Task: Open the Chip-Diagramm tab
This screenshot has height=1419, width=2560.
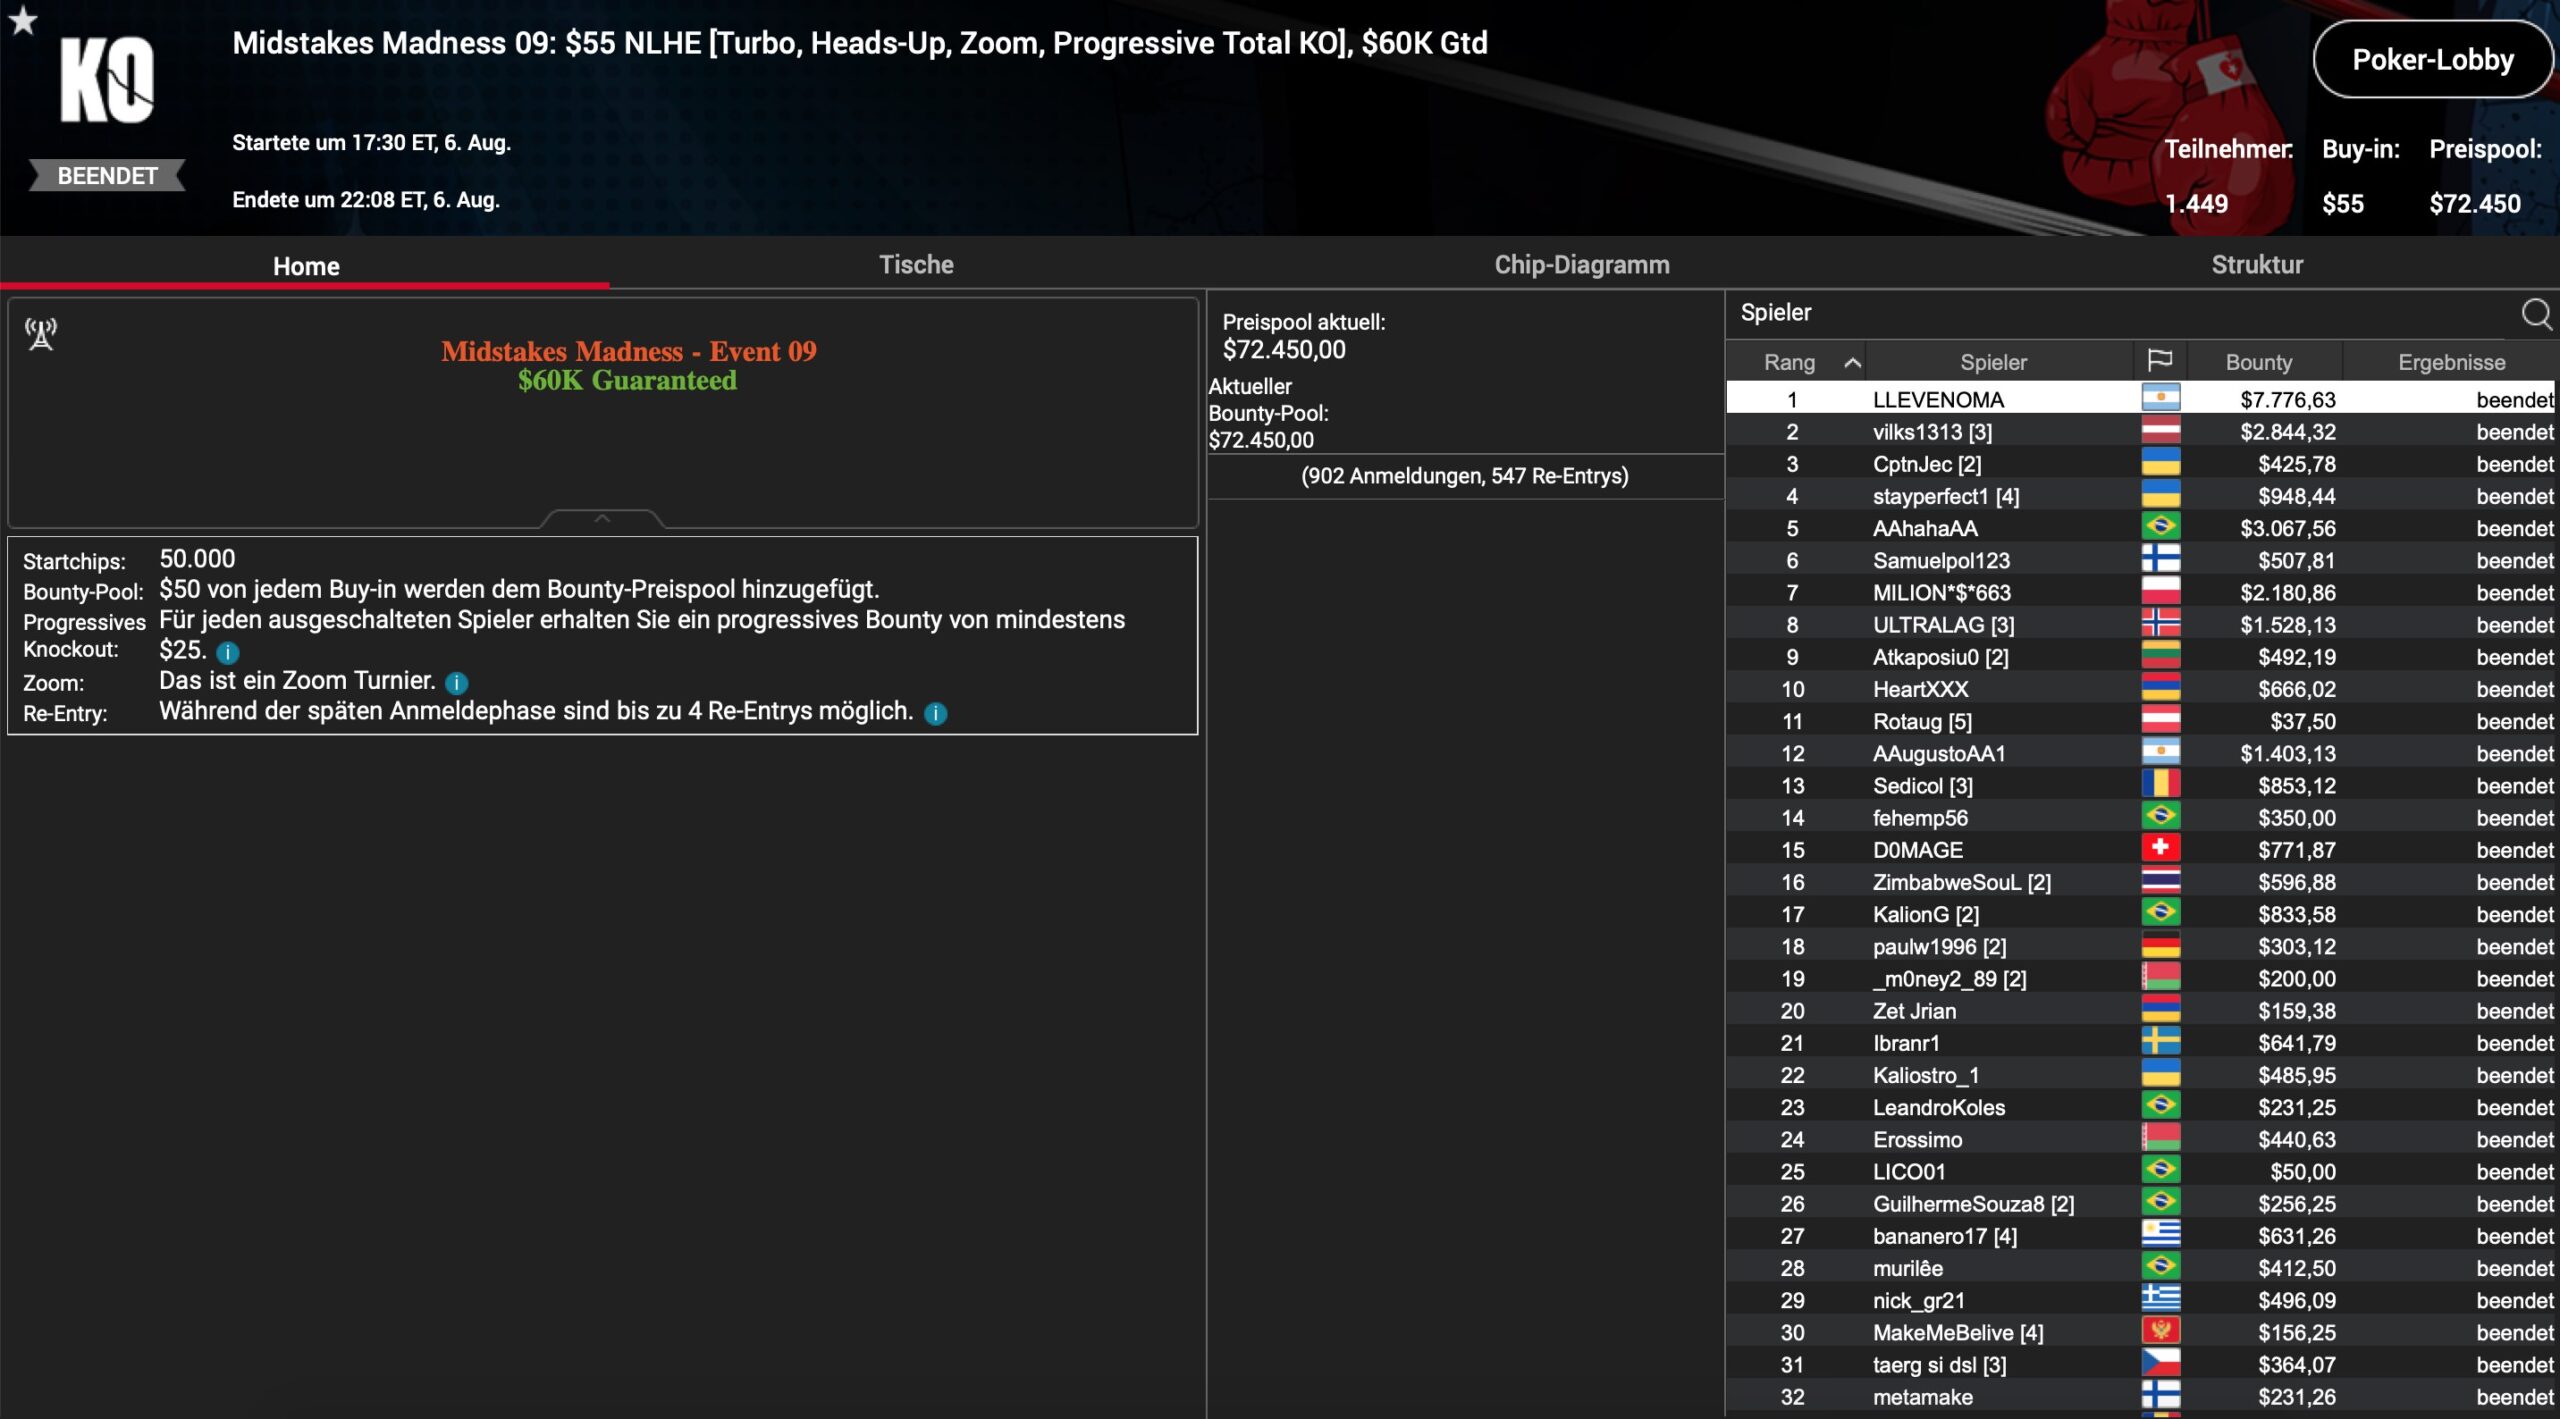Action: (1581, 265)
